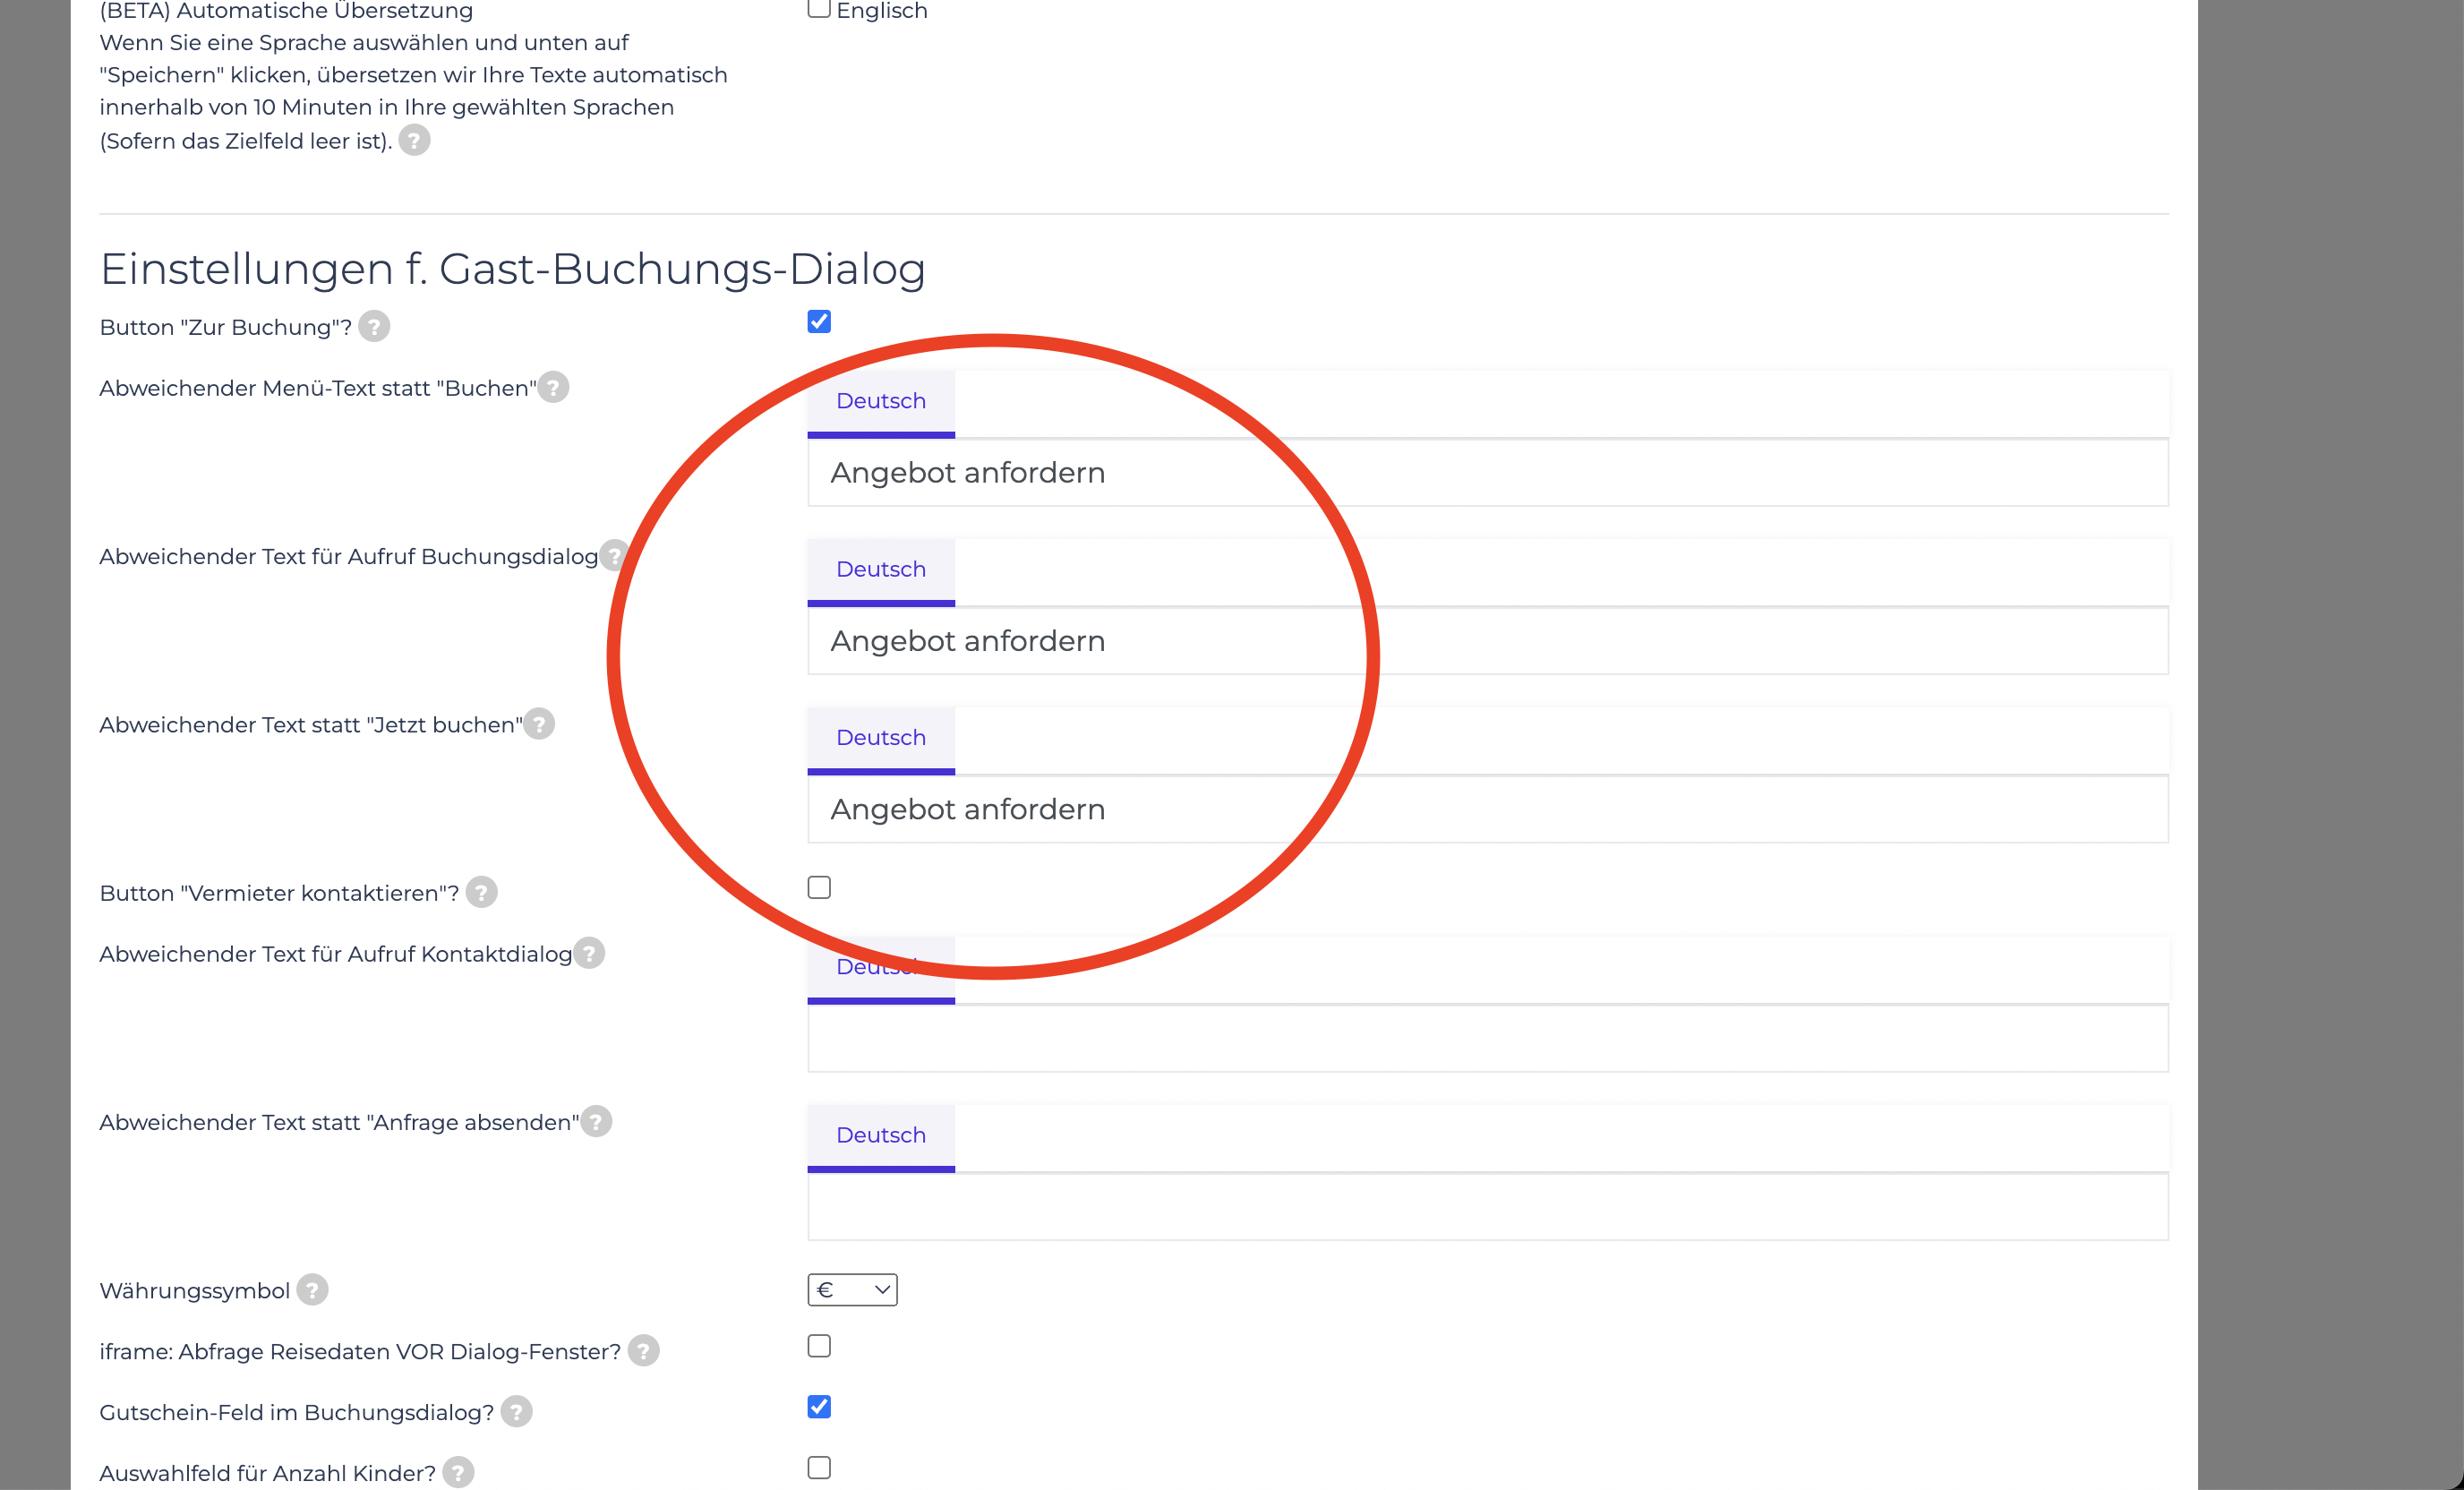Click help icon for Automatische Übersetzung description
The image size is (2464, 1490).
coord(414,141)
